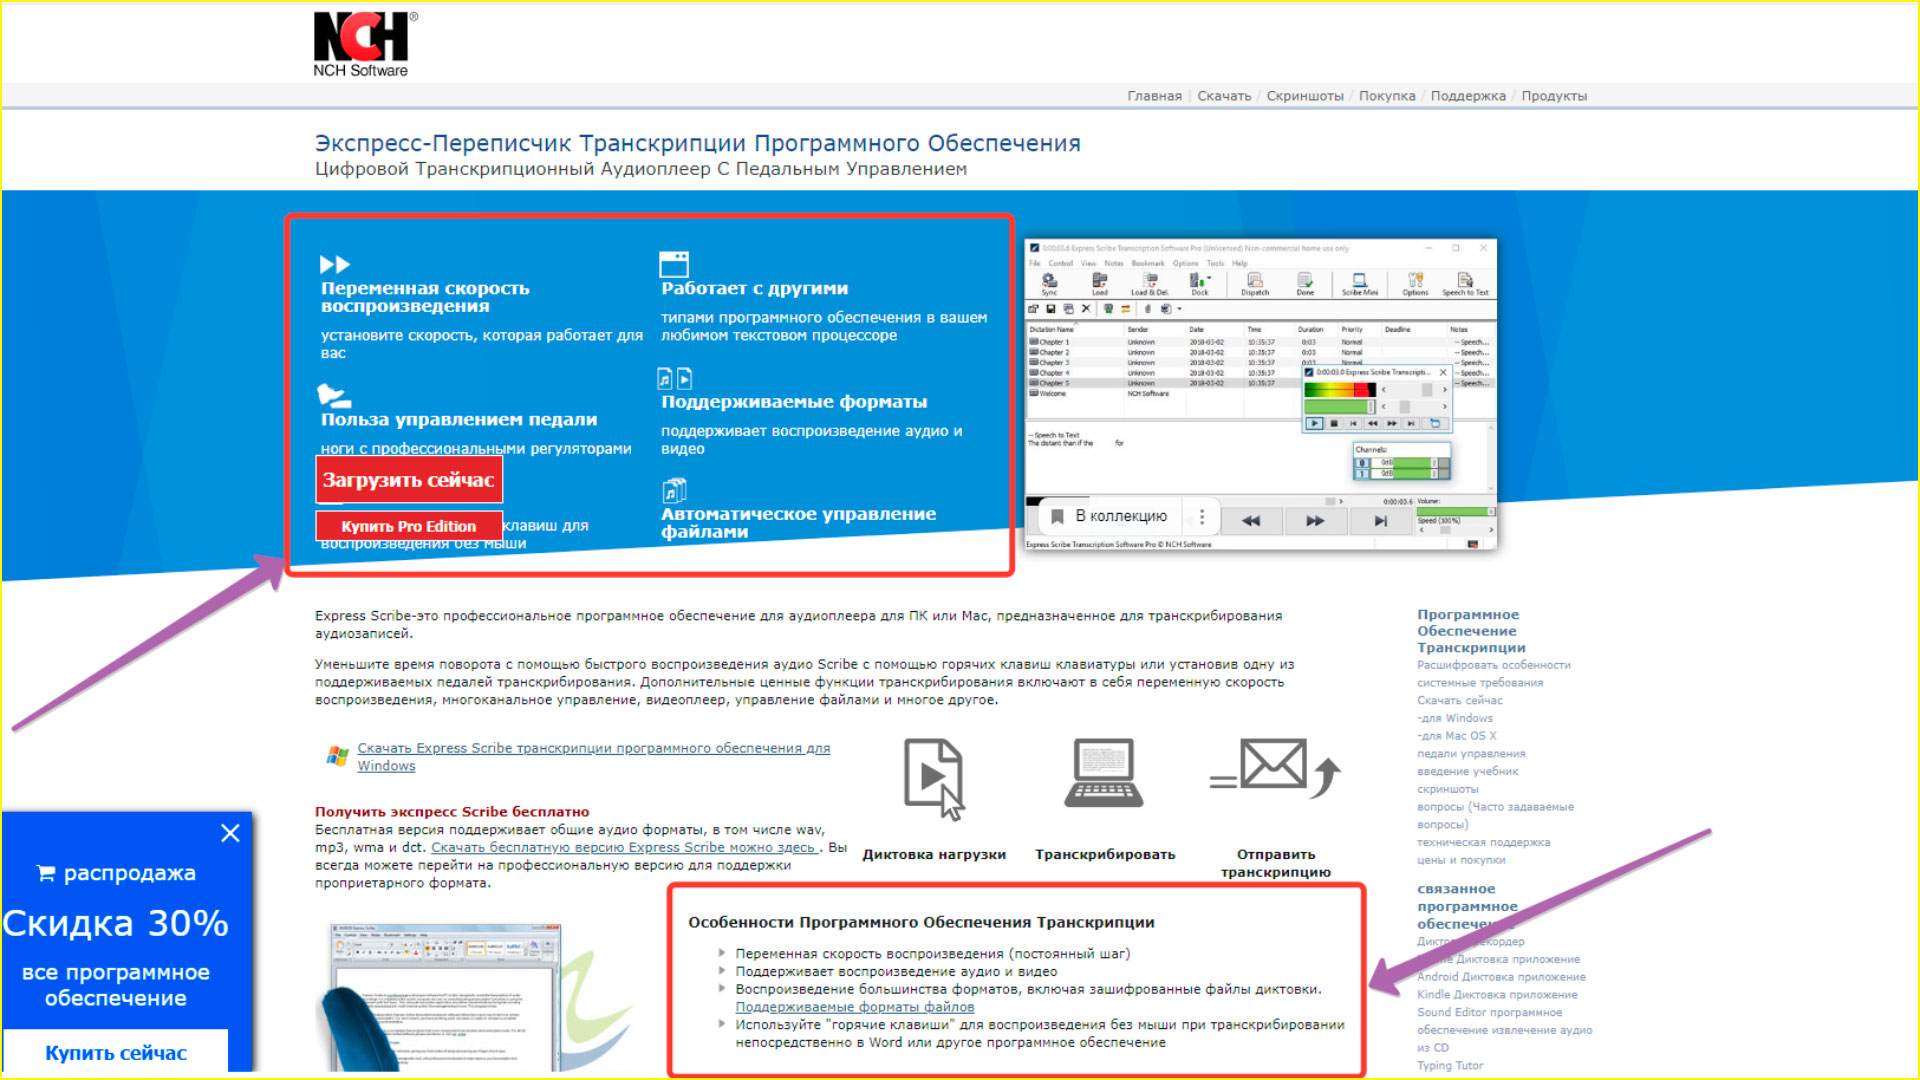This screenshot has height=1080, width=1920.
Task: Click the Отправить транскрипцию envelope icon
Action: [1275, 769]
